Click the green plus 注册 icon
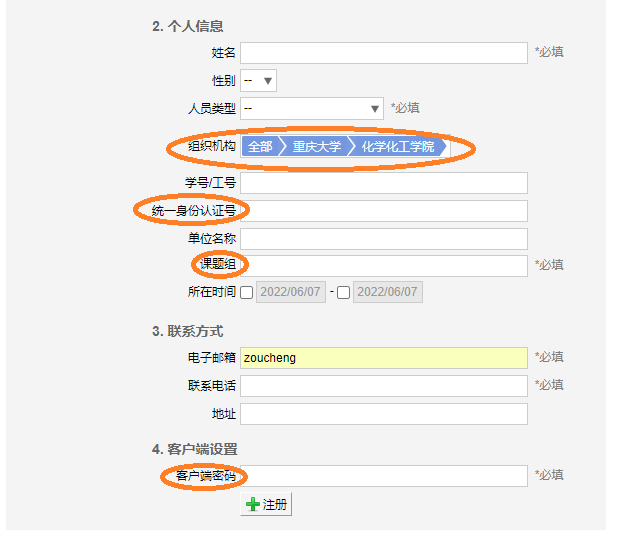This screenshot has width=617, height=538. pyautogui.click(x=252, y=504)
